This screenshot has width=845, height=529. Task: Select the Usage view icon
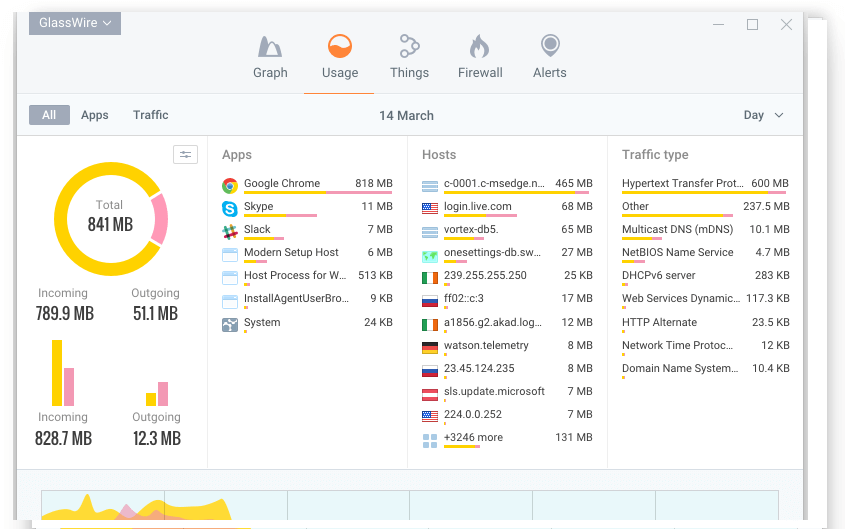tap(340, 47)
